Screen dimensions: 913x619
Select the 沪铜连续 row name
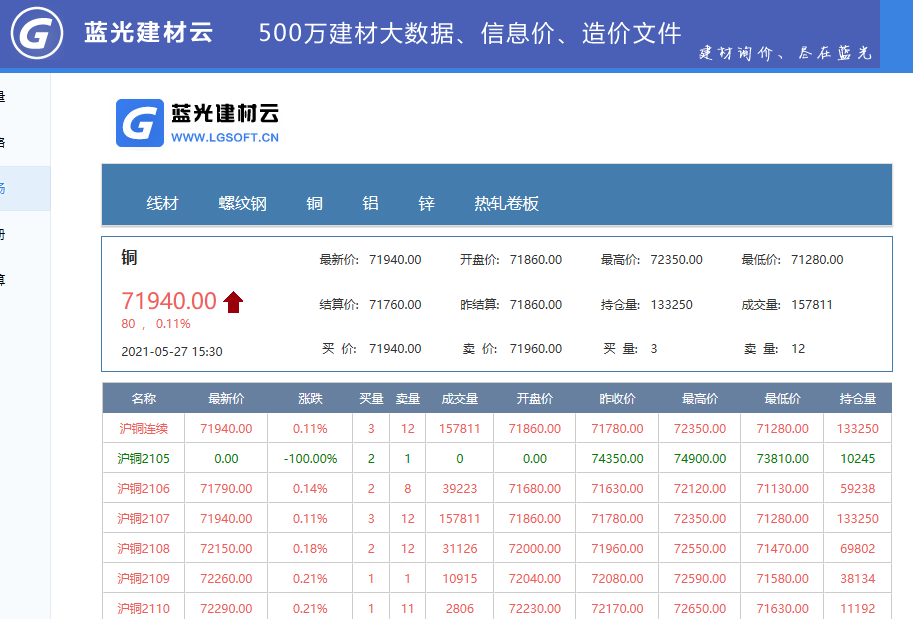(143, 429)
